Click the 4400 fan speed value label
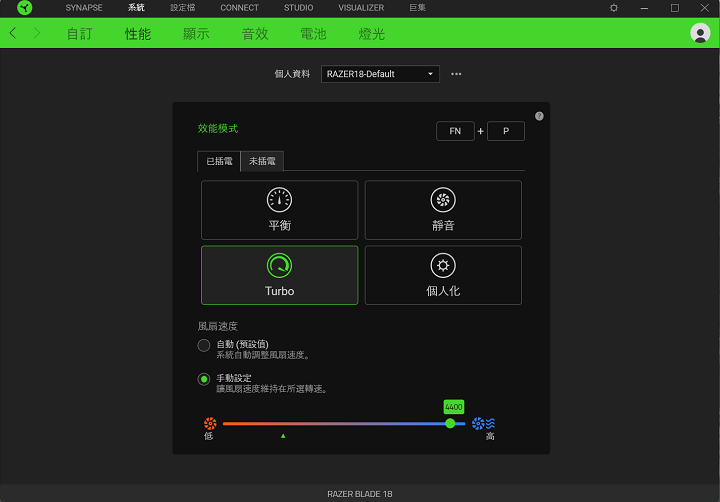The image size is (720, 502). point(454,407)
